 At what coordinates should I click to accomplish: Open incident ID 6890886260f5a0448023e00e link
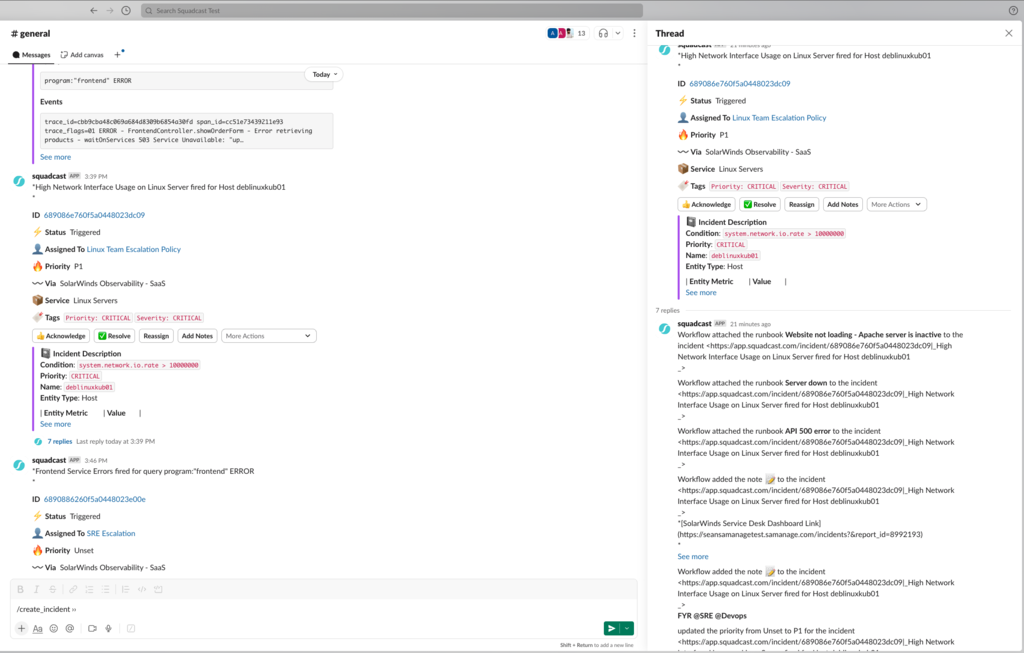click(x=95, y=499)
